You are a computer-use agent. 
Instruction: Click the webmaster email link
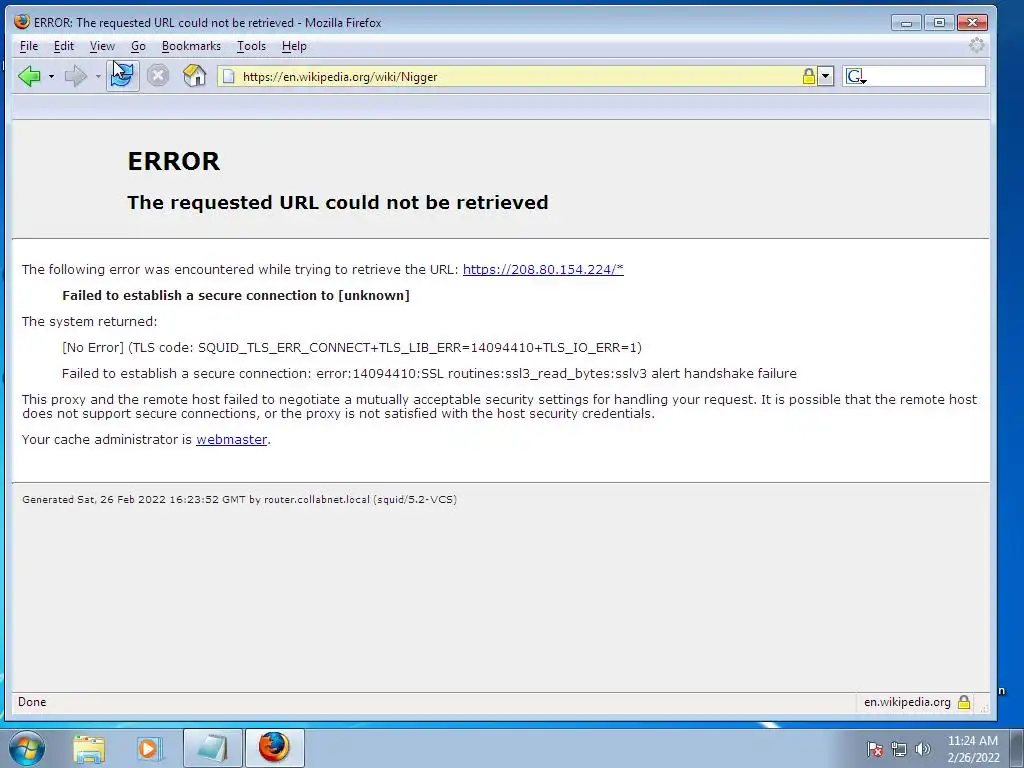[x=231, y=439]
